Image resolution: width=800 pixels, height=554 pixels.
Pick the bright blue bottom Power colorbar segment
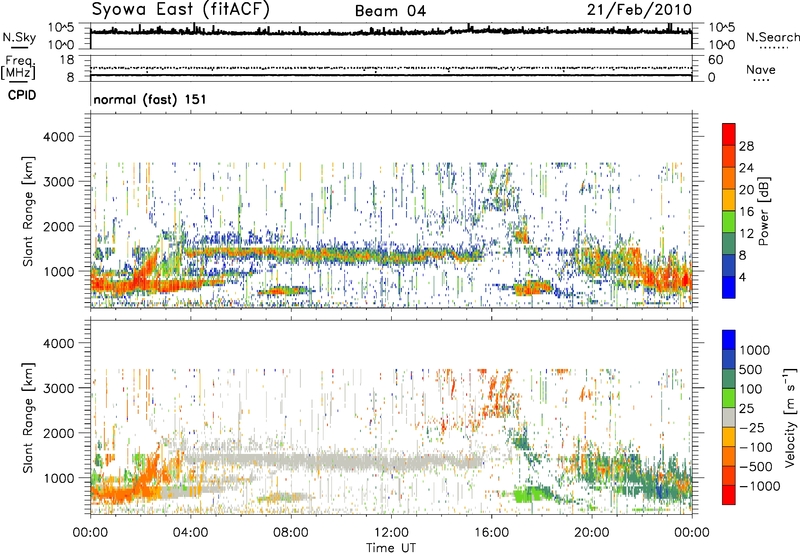point(729,287)
